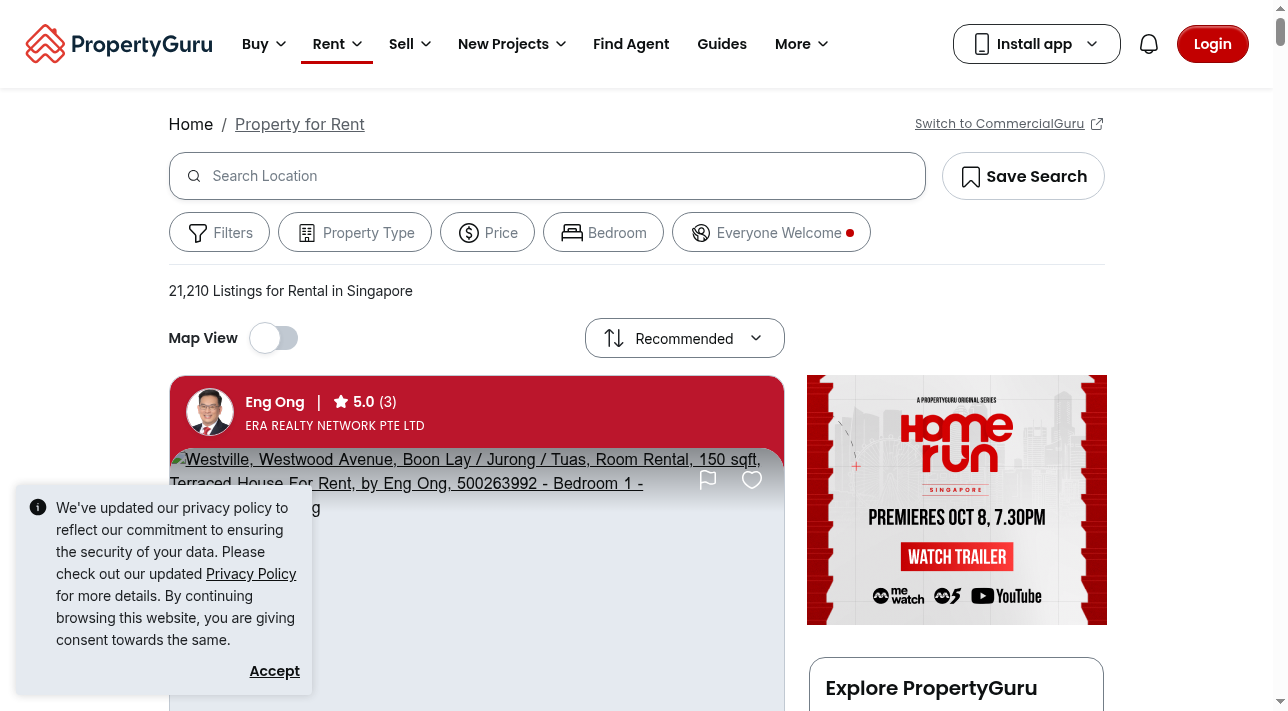Click Eng Ong's agent photo

(x=210, y=412)
